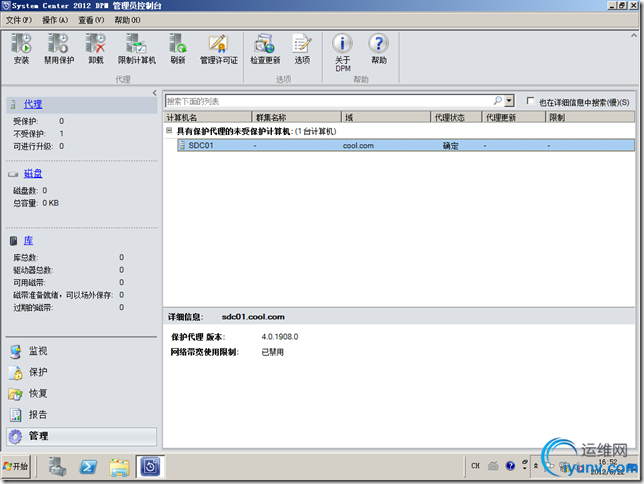Screen dimensions: 644x484
Task: Click the DPM console taskbar button
Action: pyautogui.click(x=150, y=467)
